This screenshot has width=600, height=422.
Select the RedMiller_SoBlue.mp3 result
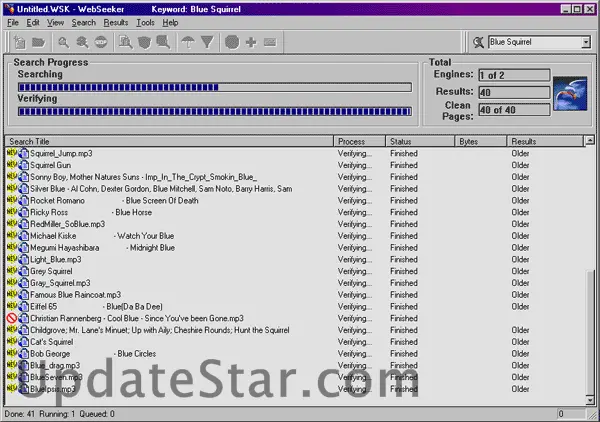click(295, 224)
